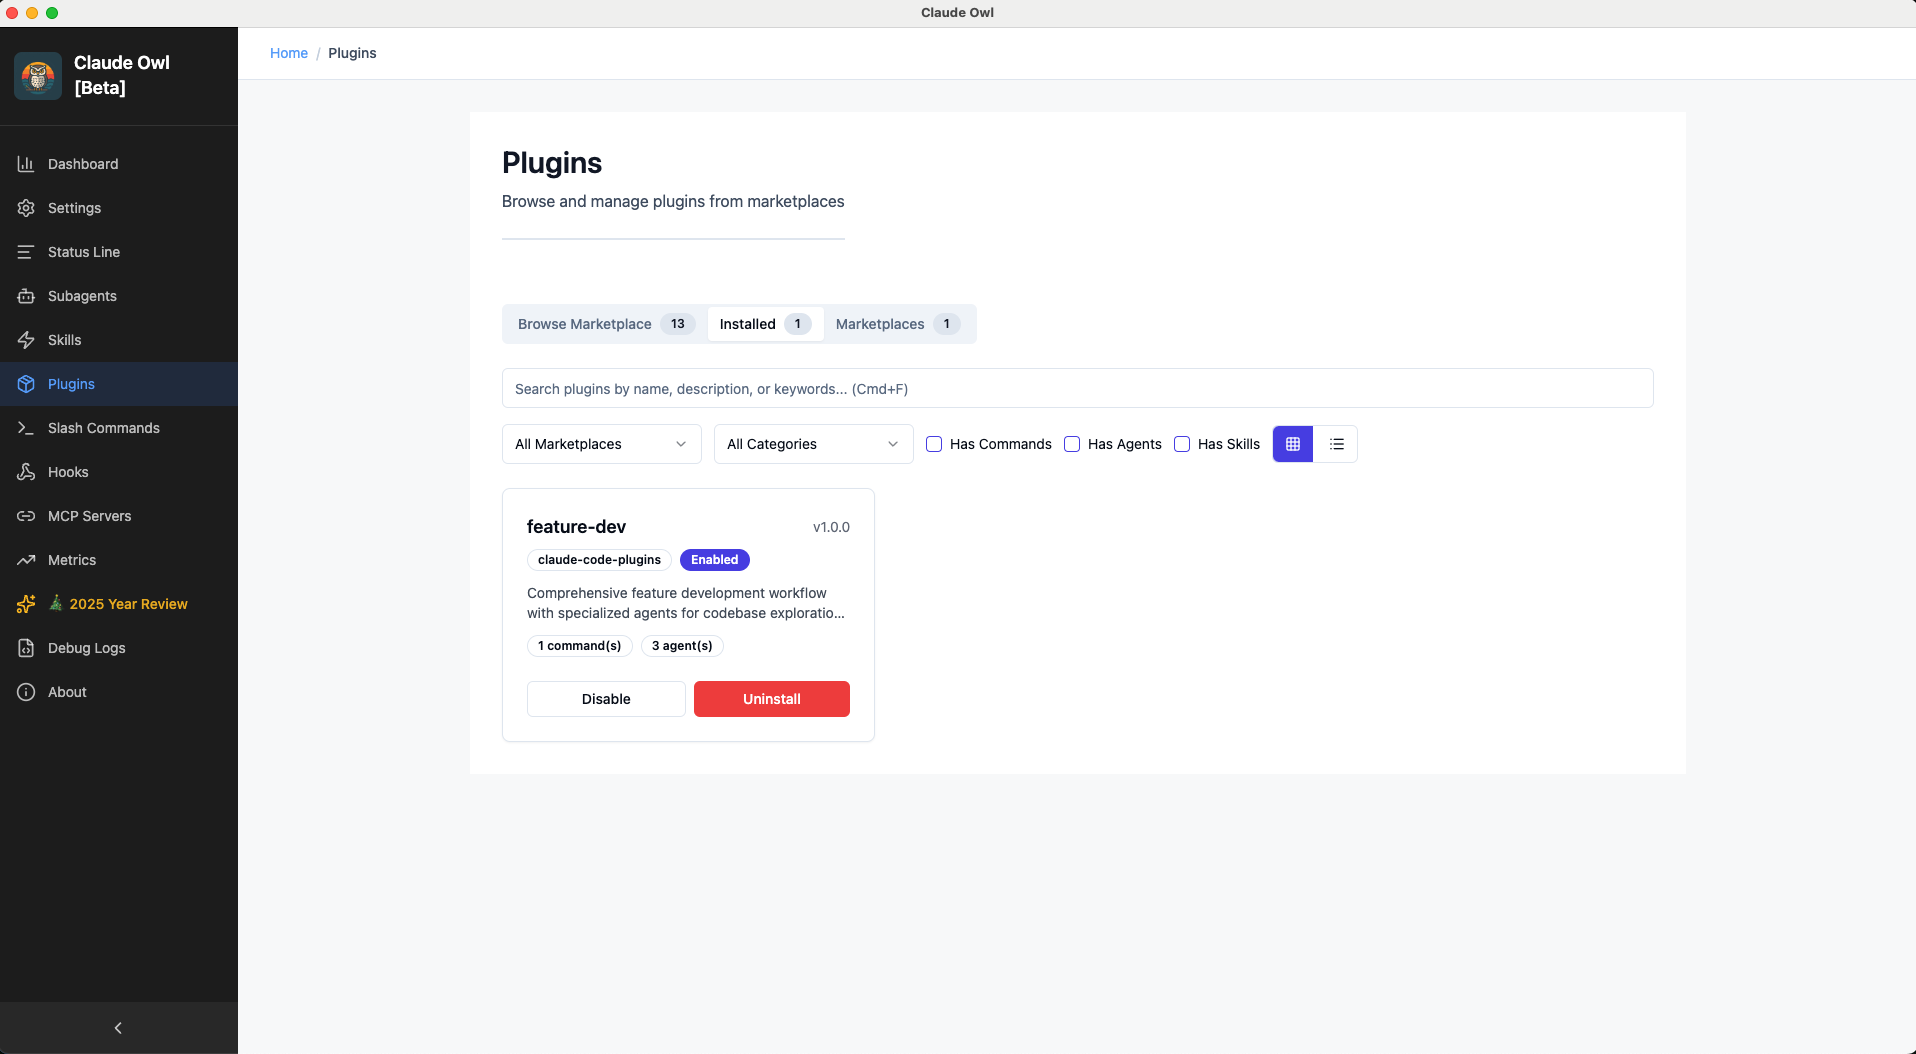Viewport: 1916px width, 1054px height.
Task: Enable the Has Commands filter
Action: (x=934, y=444)
